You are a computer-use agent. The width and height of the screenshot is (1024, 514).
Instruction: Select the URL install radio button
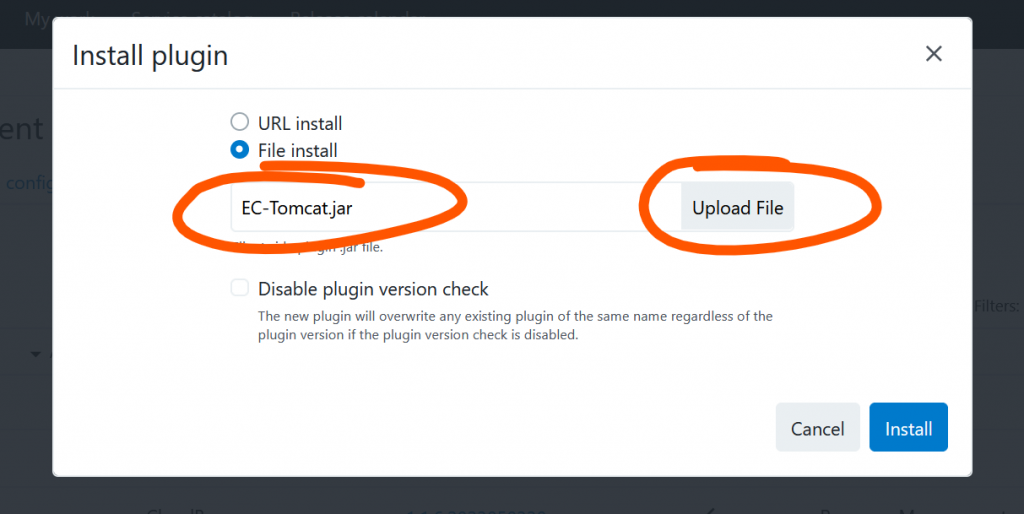point(240,123)
